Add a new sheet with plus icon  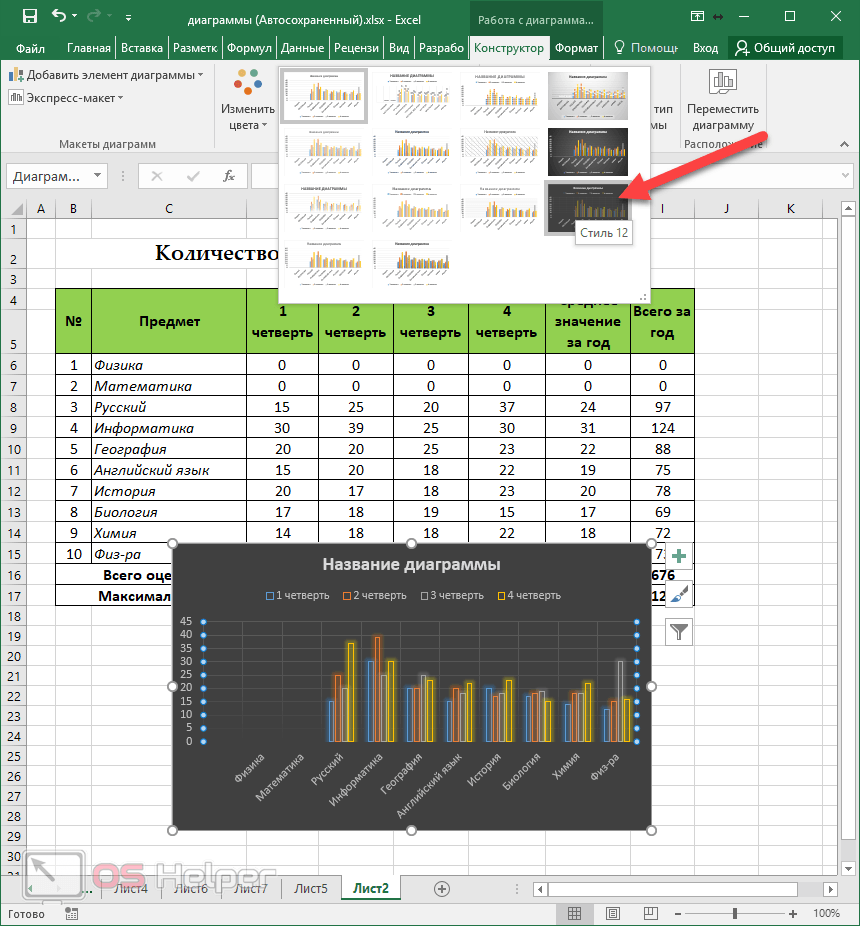pos(442,888)
